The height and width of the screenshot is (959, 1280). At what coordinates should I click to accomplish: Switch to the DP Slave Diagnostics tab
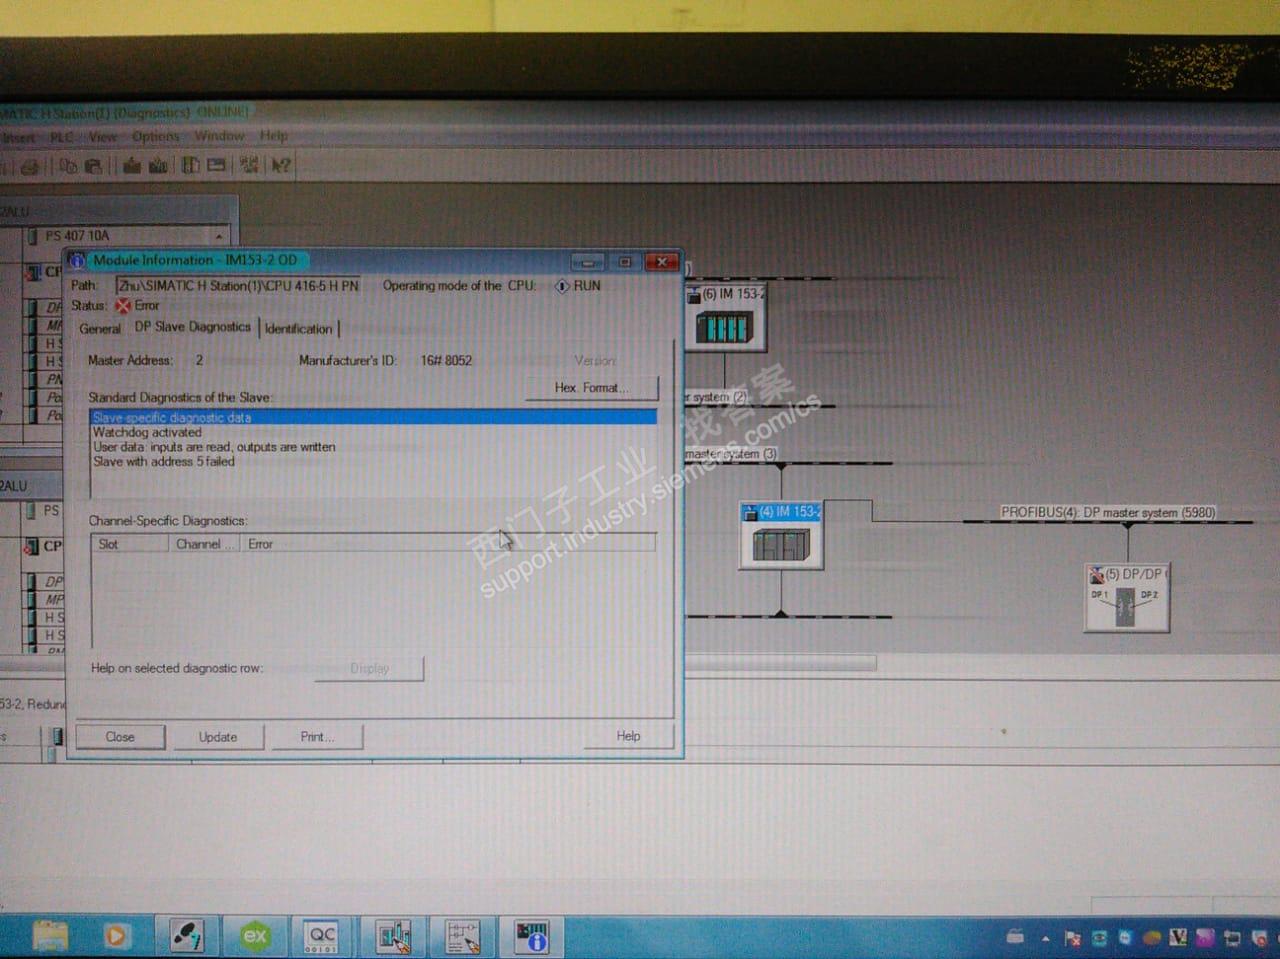(193, 327)
